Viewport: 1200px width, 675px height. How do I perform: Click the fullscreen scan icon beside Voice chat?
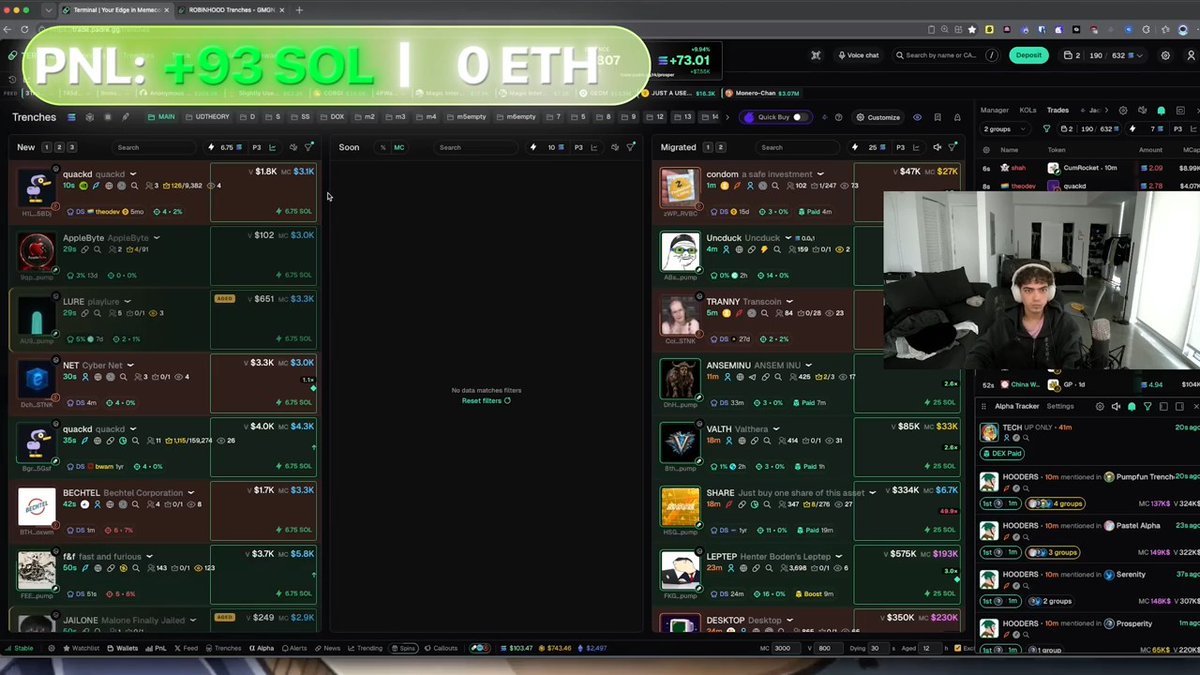point(816,56)
